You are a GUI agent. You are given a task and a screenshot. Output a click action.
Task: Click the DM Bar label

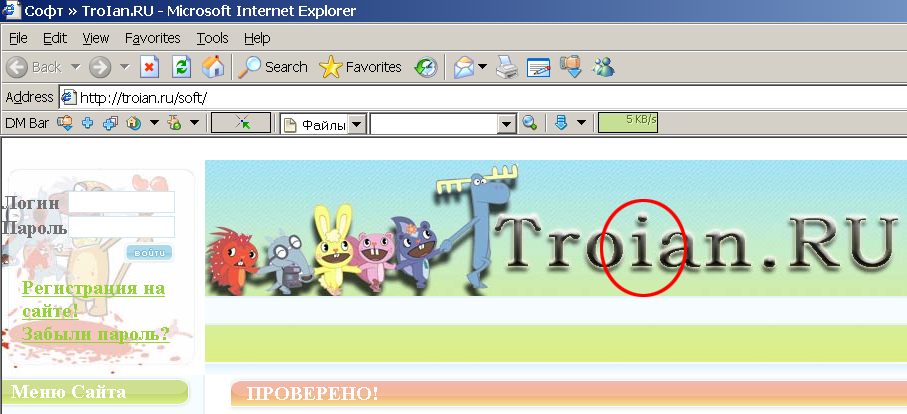27,123
